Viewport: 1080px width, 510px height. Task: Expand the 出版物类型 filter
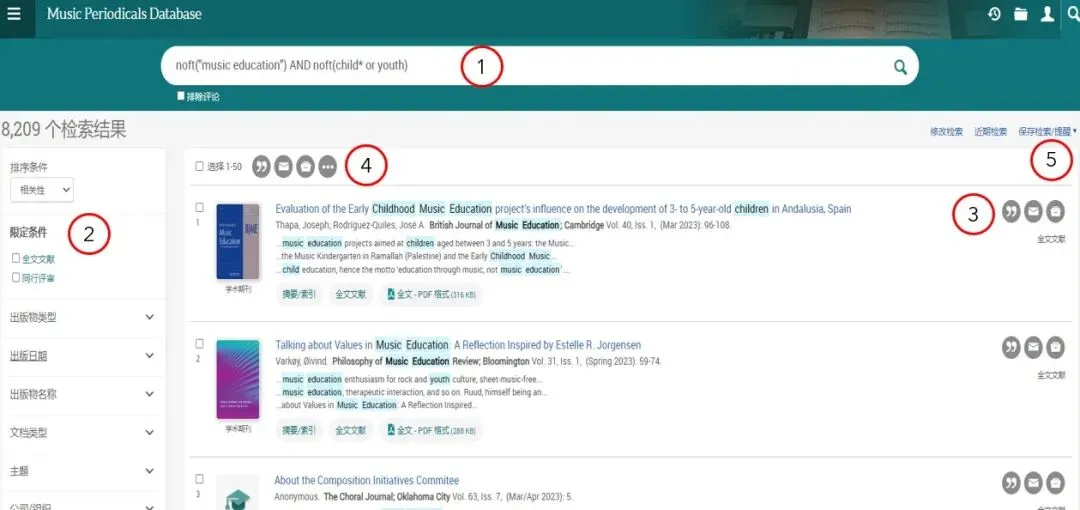tap(83, 318)
